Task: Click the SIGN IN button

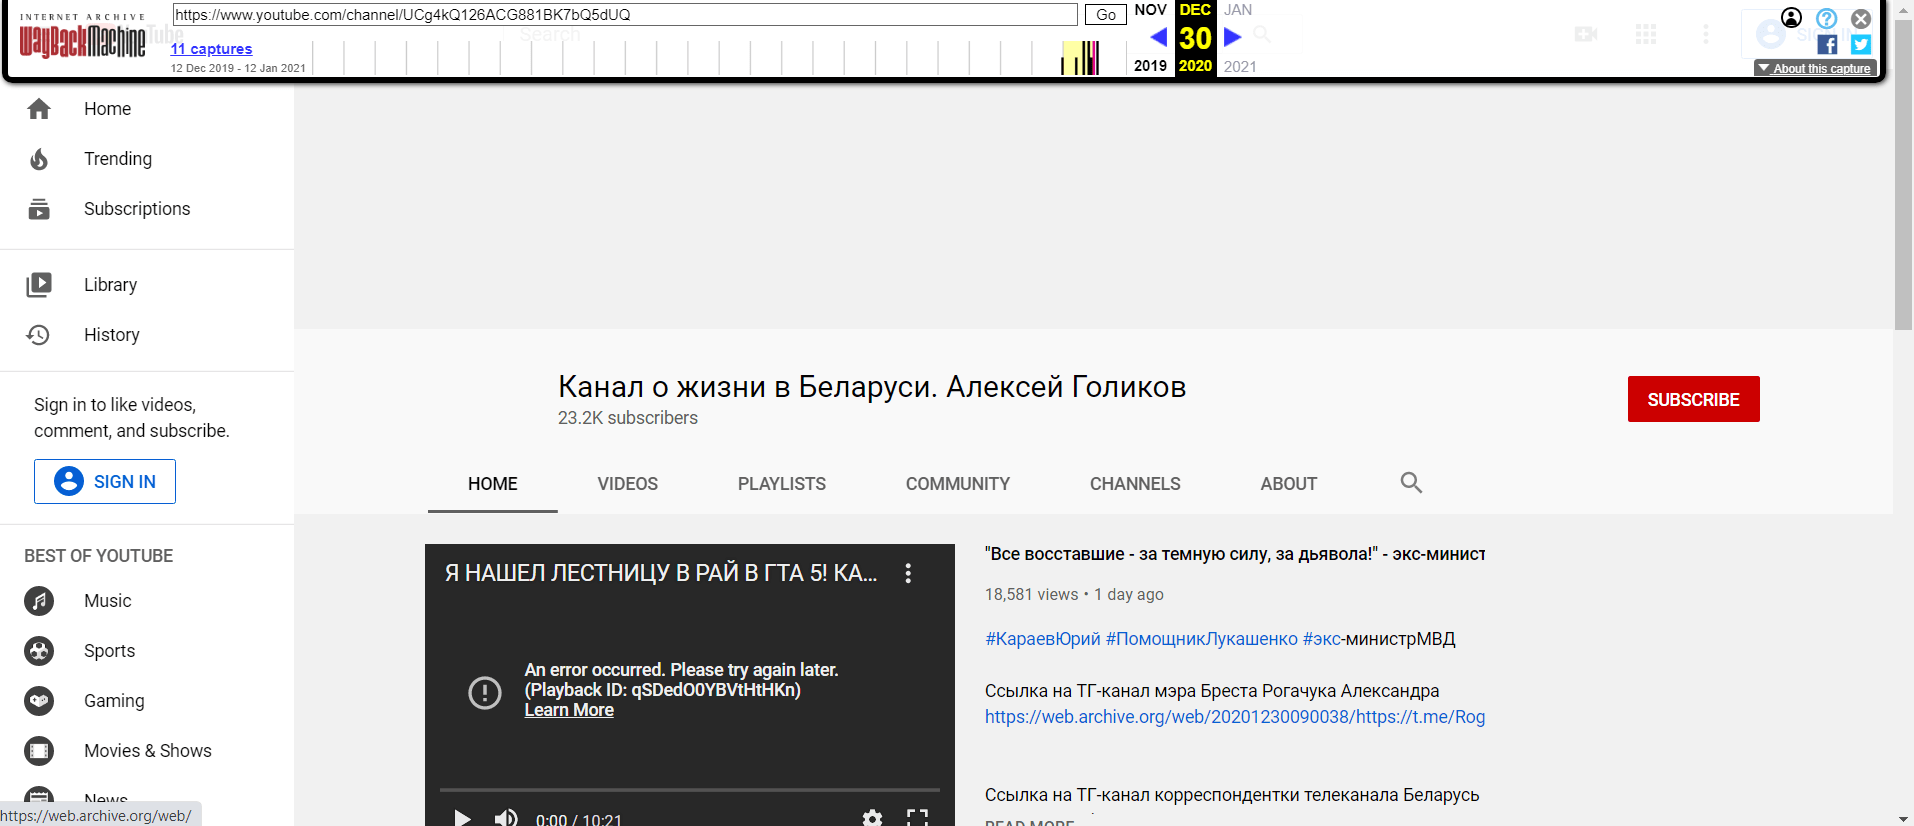Action: coord(105,481)
